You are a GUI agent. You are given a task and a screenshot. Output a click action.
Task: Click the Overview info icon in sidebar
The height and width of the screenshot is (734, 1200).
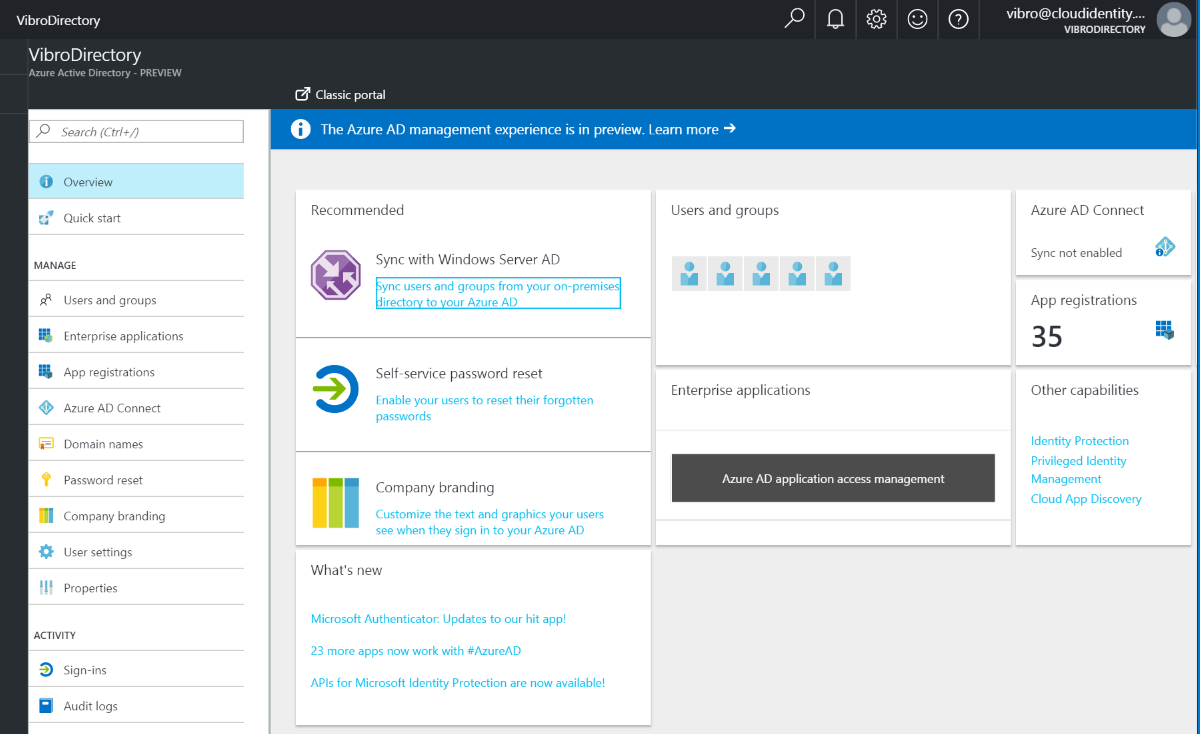click(45, 182)
